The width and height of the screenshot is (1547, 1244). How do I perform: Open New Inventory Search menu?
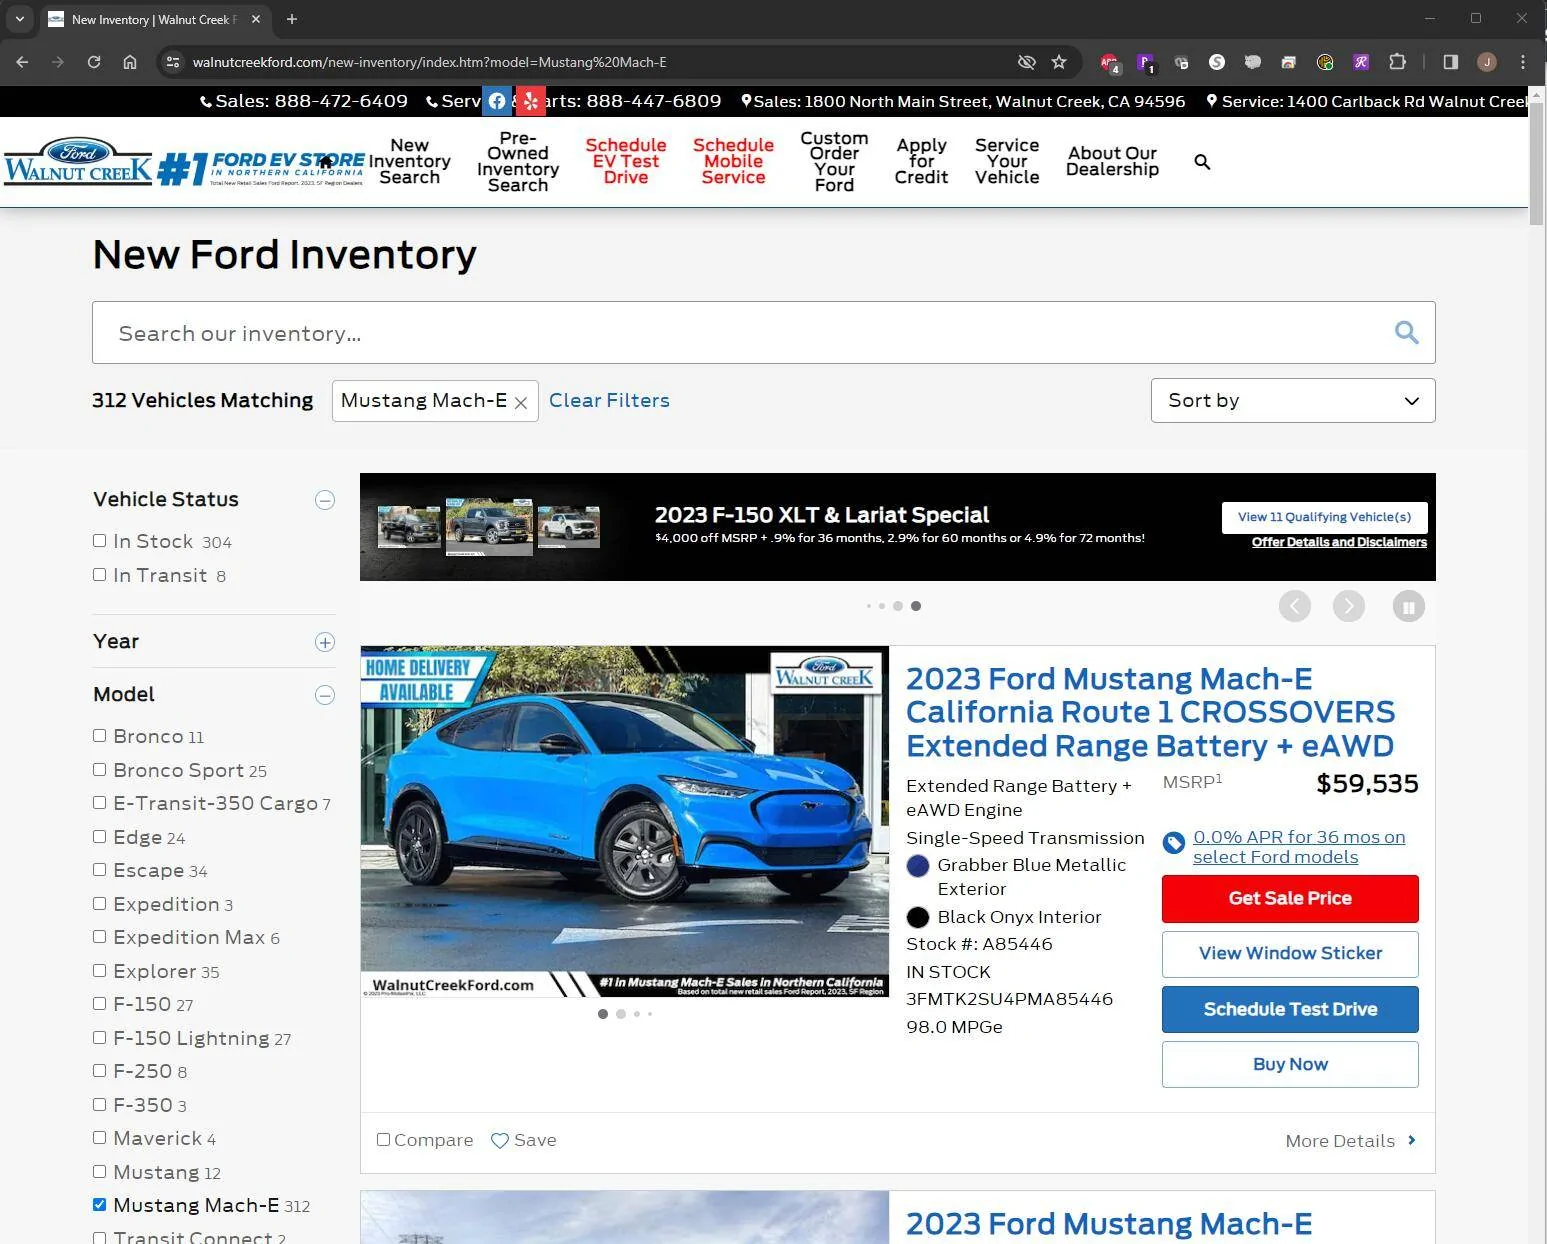pos(409,161)
